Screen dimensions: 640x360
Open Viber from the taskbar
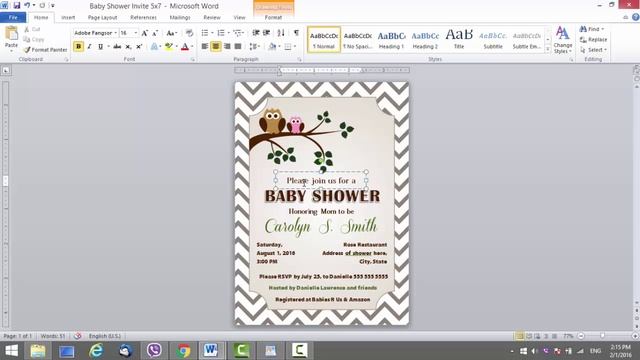coord(154,351)
